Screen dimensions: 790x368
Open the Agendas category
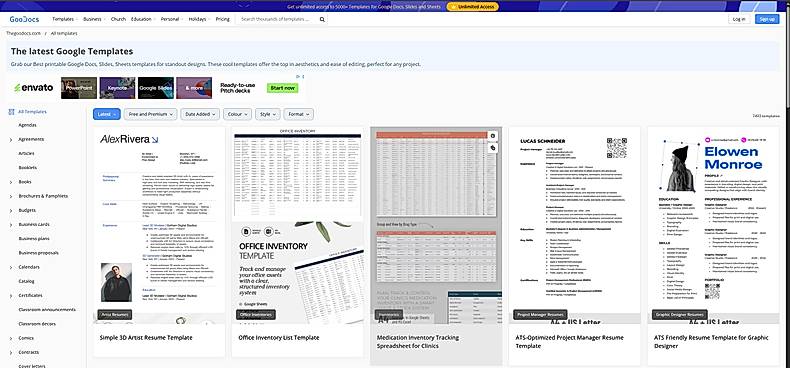point(27,125)
